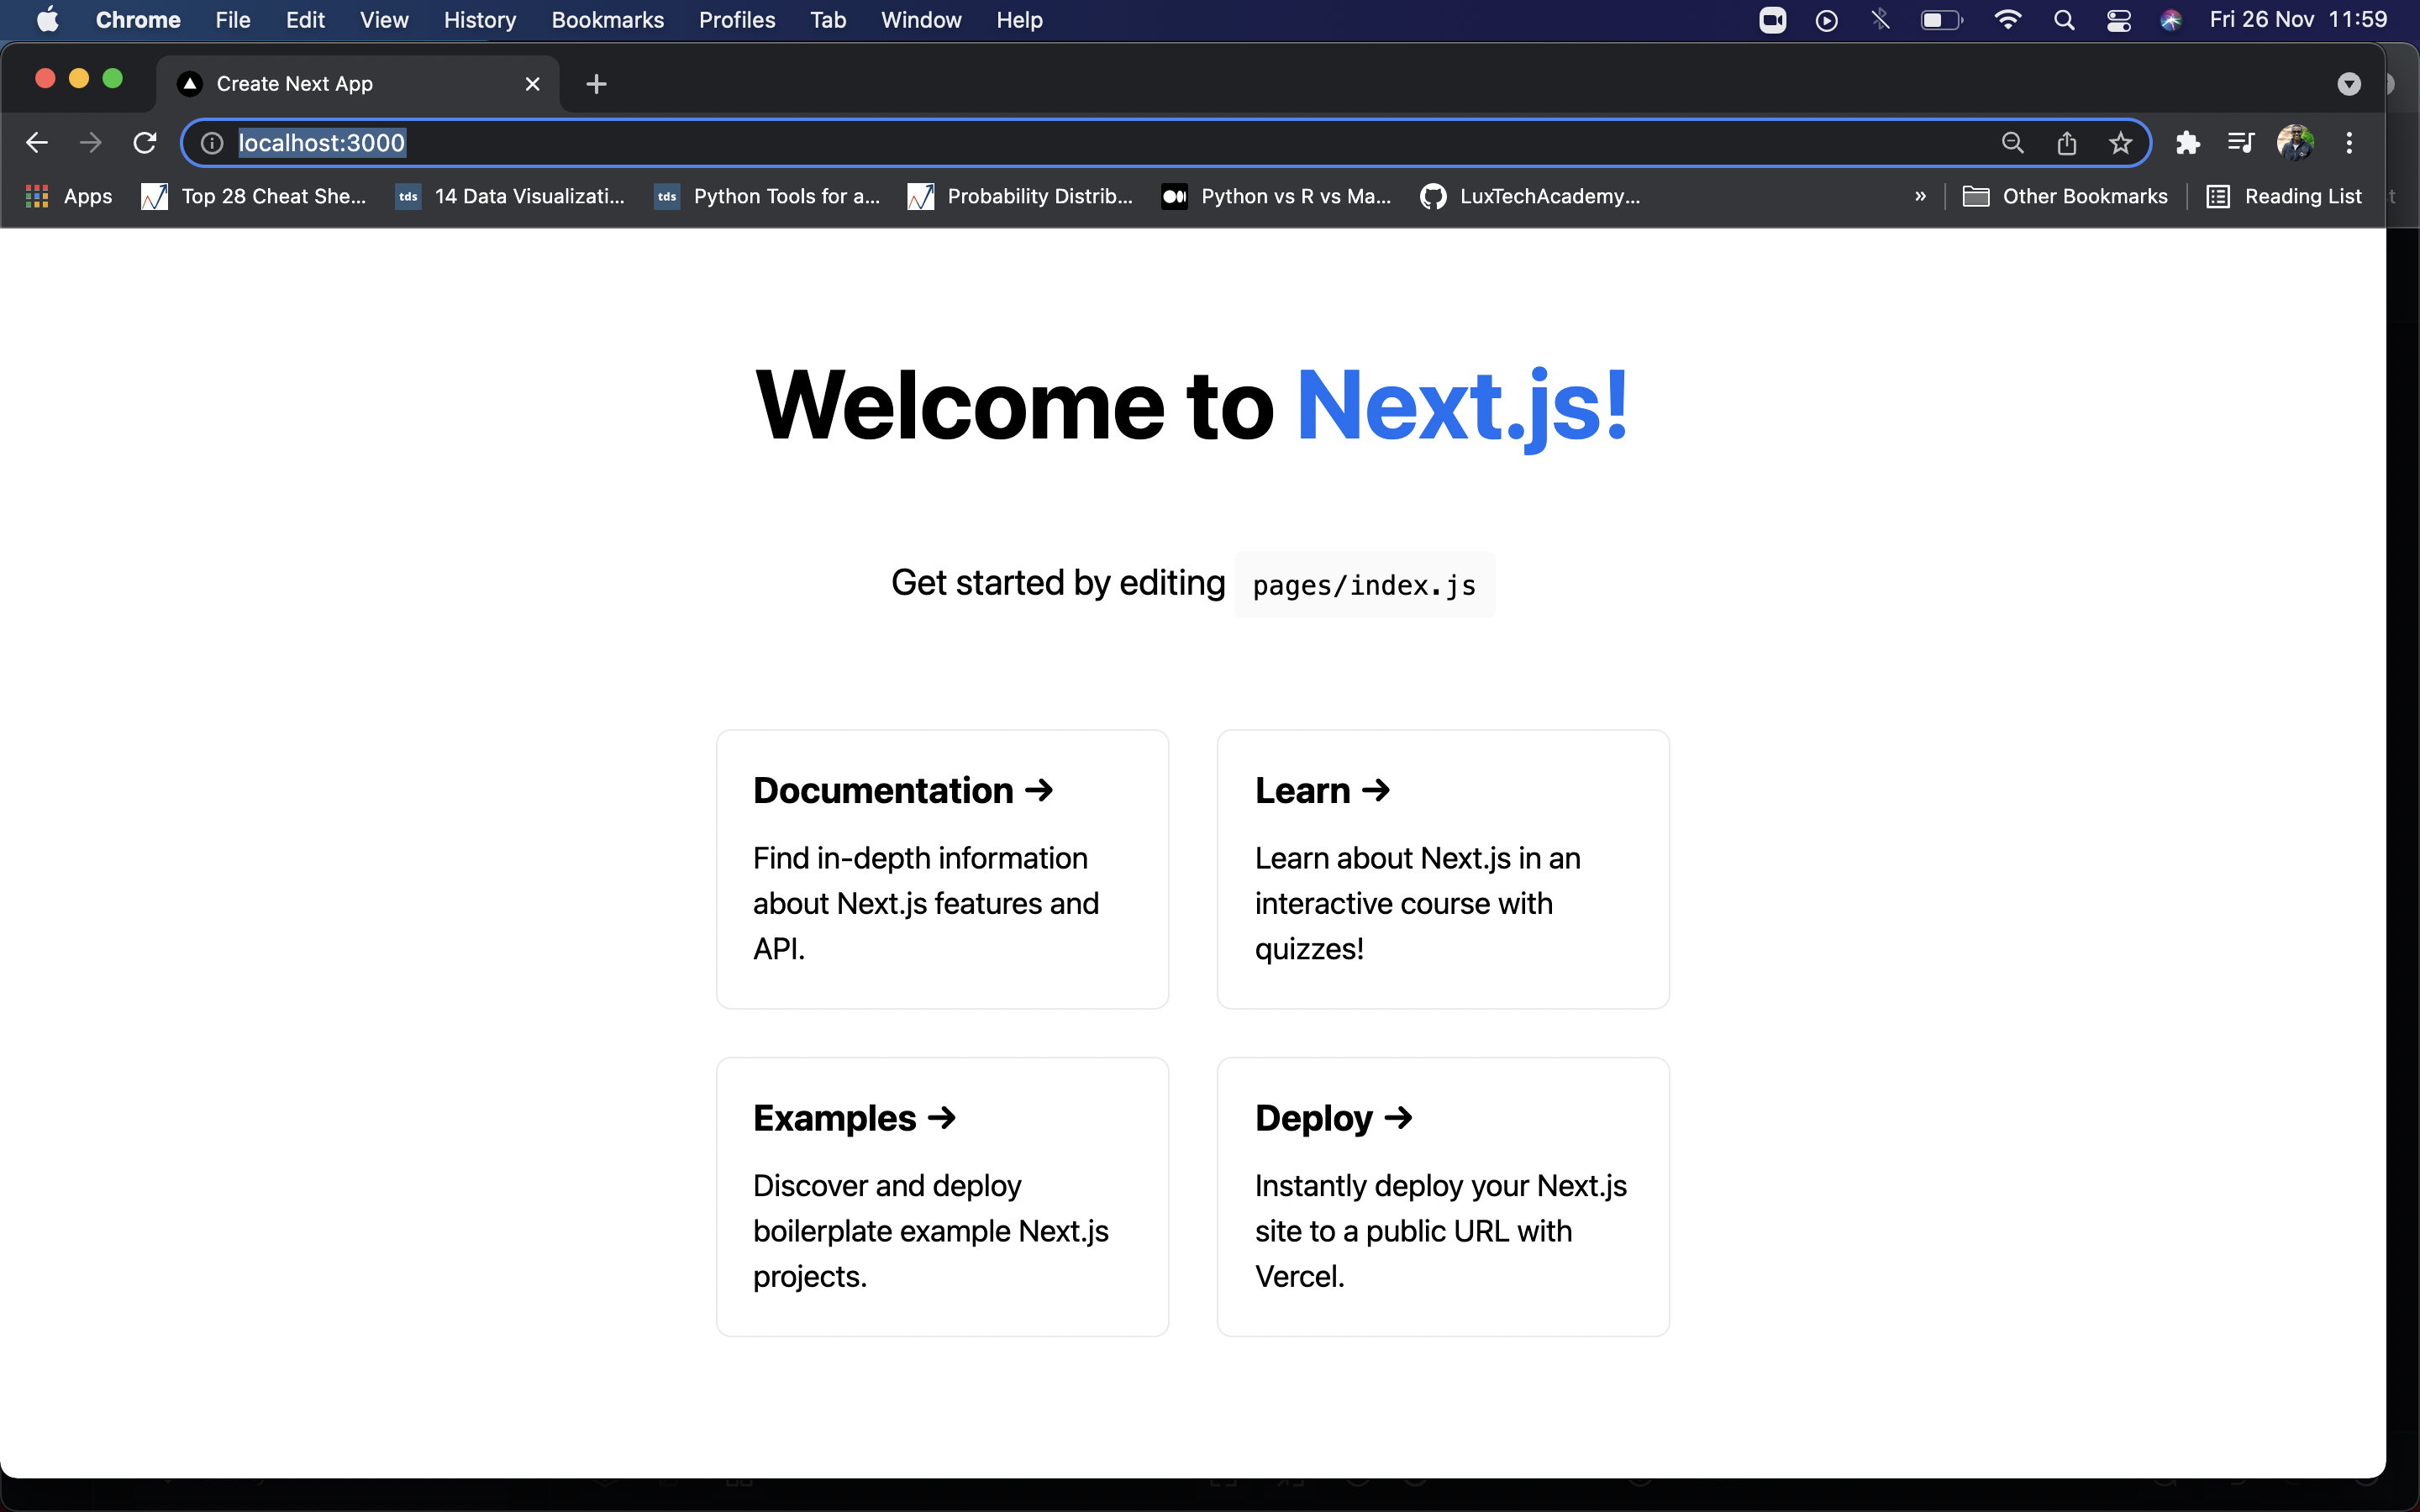
Task: Open the Other Bookmarks folder
Action: pyautogui.click(x=2065, y=196)
